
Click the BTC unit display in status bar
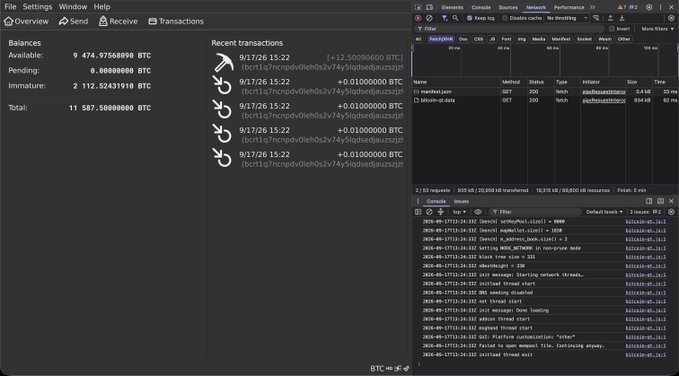[377, 369]
